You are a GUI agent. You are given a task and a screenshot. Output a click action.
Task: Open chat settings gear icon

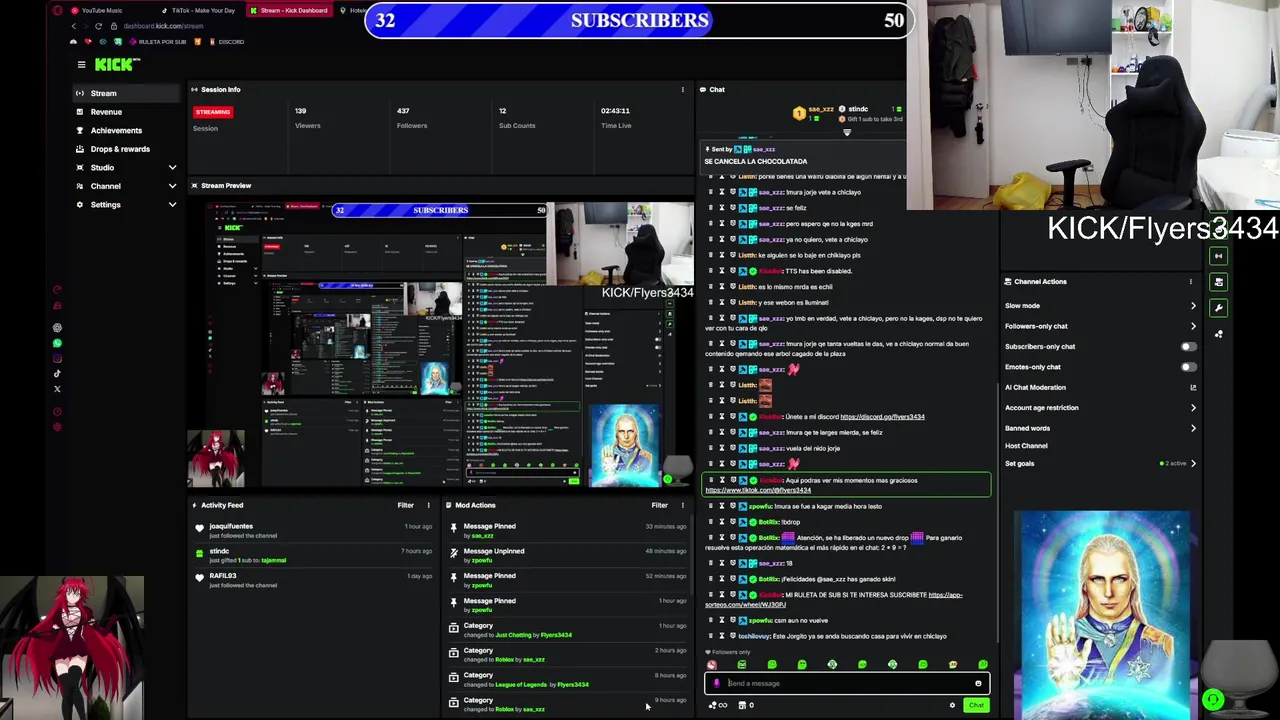tap(952, 706)
